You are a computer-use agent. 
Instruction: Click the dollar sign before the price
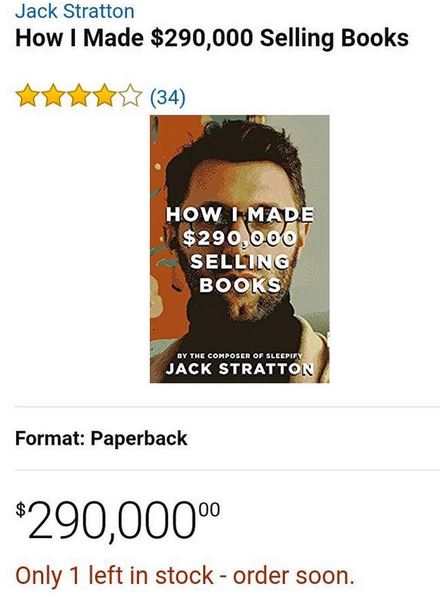[x=21, y=510]
